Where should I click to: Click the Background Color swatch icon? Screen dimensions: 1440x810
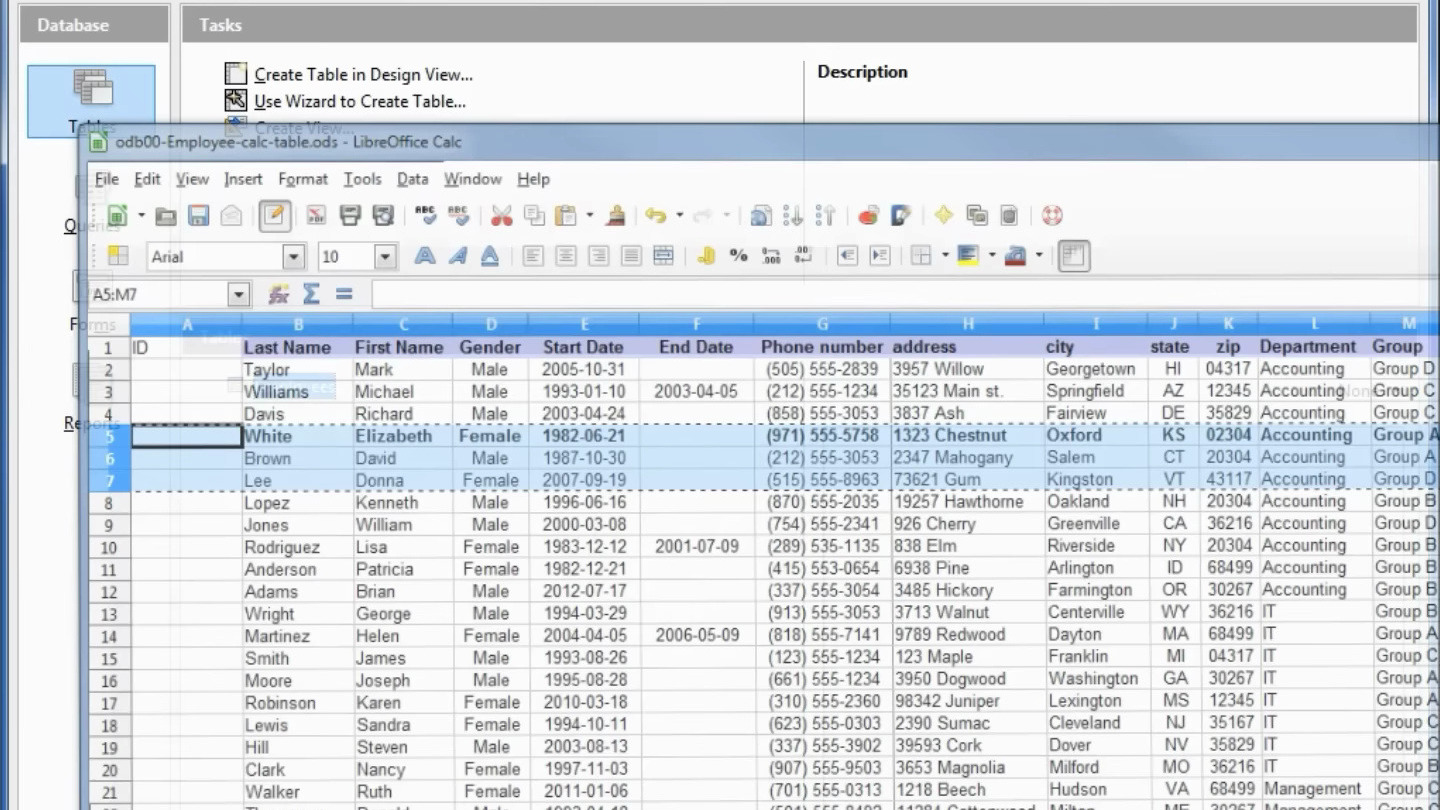tap(967, 256)
